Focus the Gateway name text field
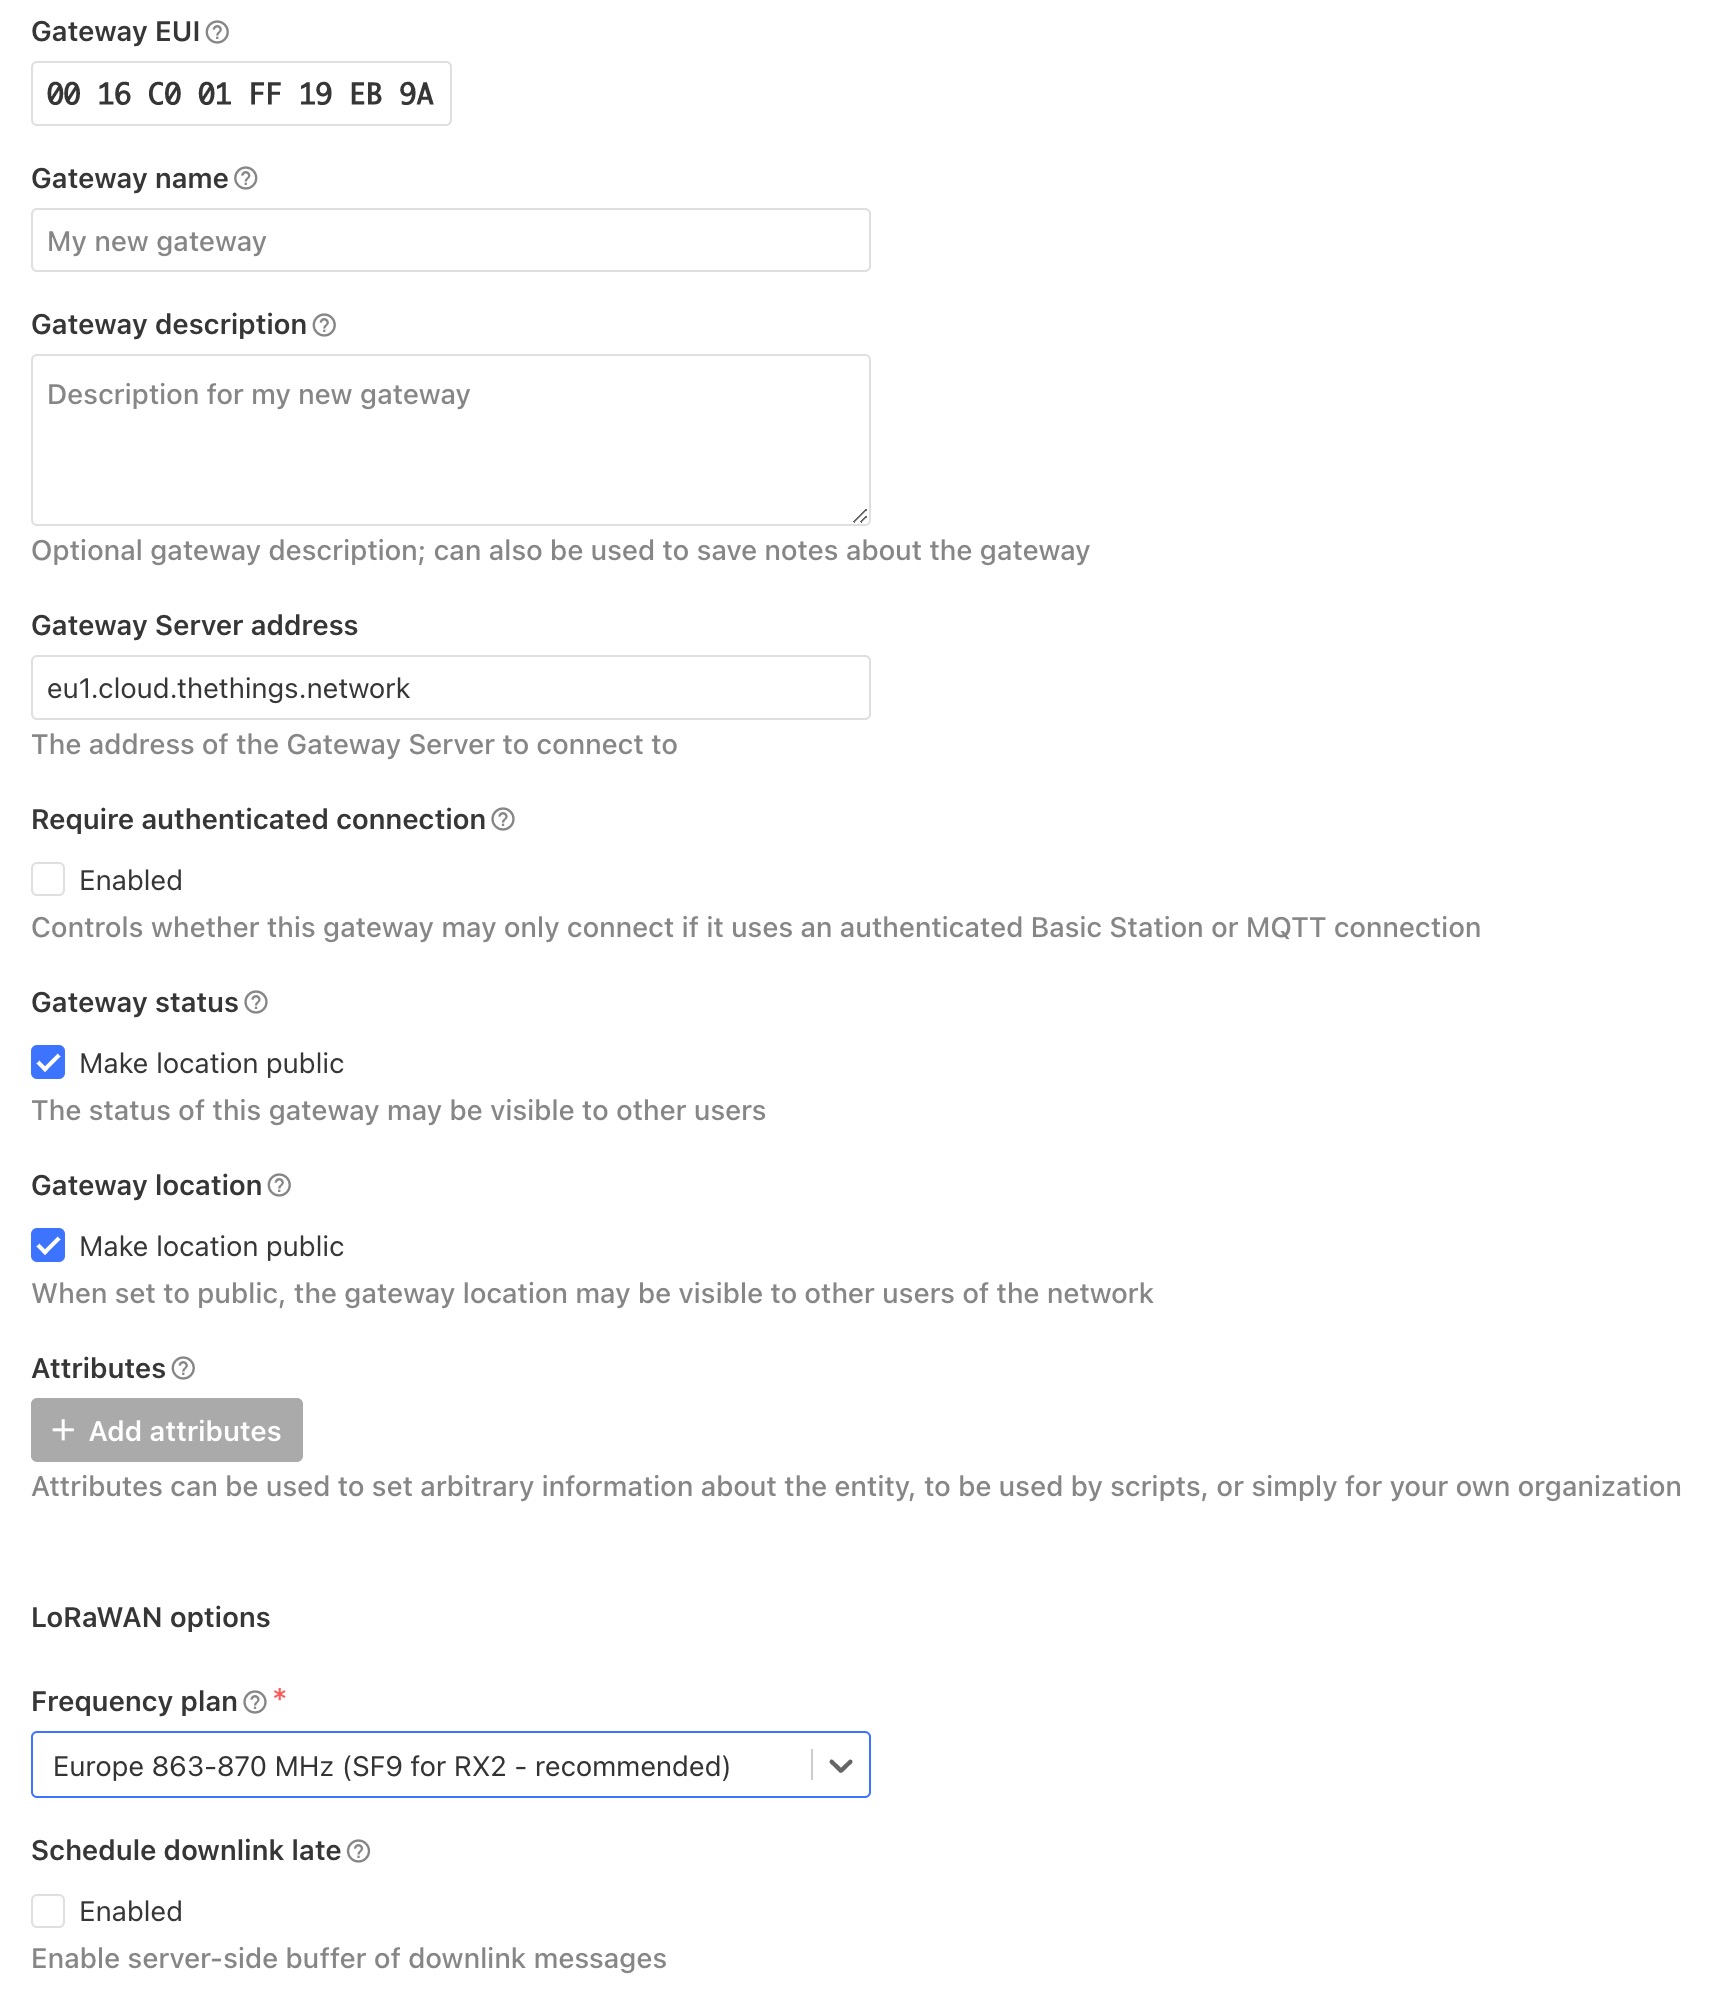1730x2000 pixels. 451,240
